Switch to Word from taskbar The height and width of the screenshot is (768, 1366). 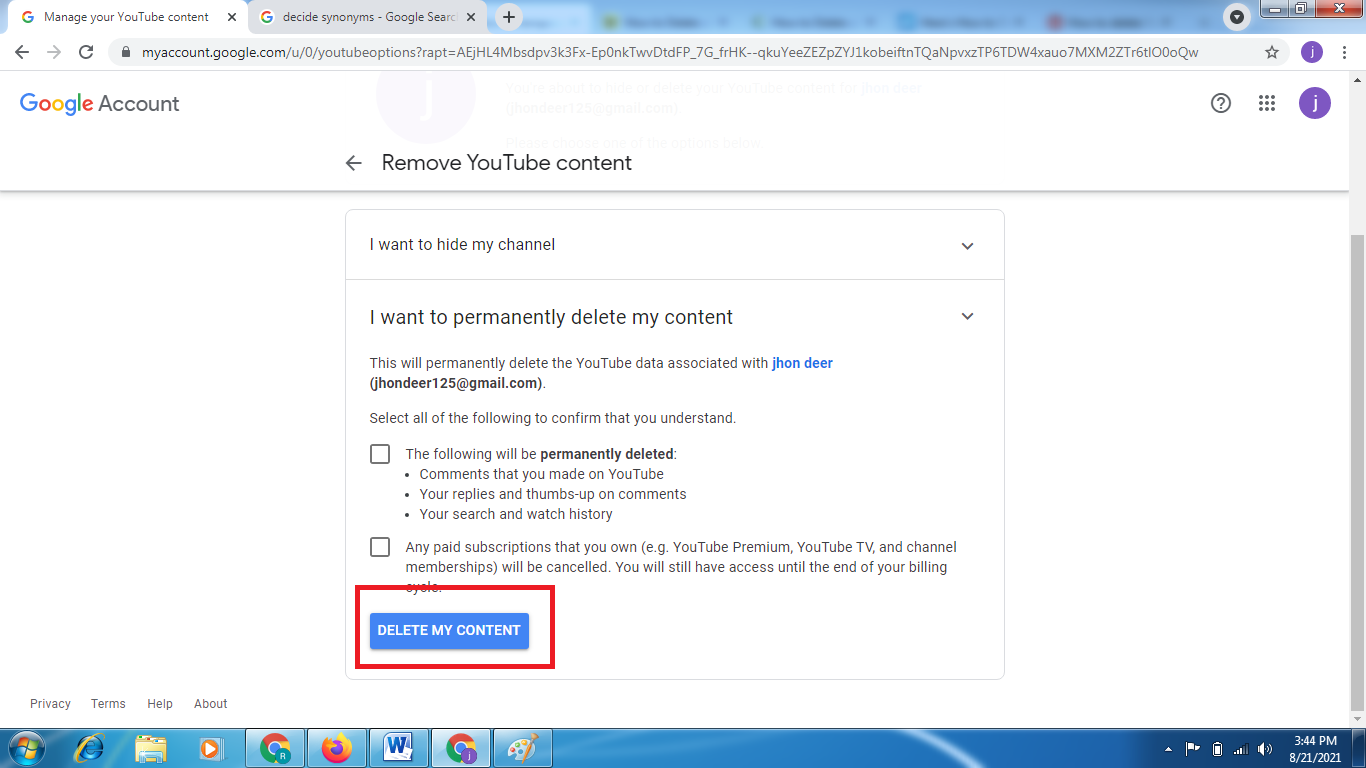[x=398, y=748]
